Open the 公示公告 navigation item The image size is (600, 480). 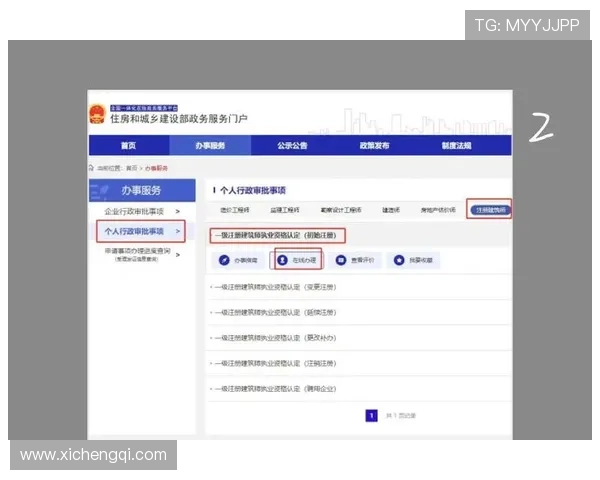click(x=292, y=145)
